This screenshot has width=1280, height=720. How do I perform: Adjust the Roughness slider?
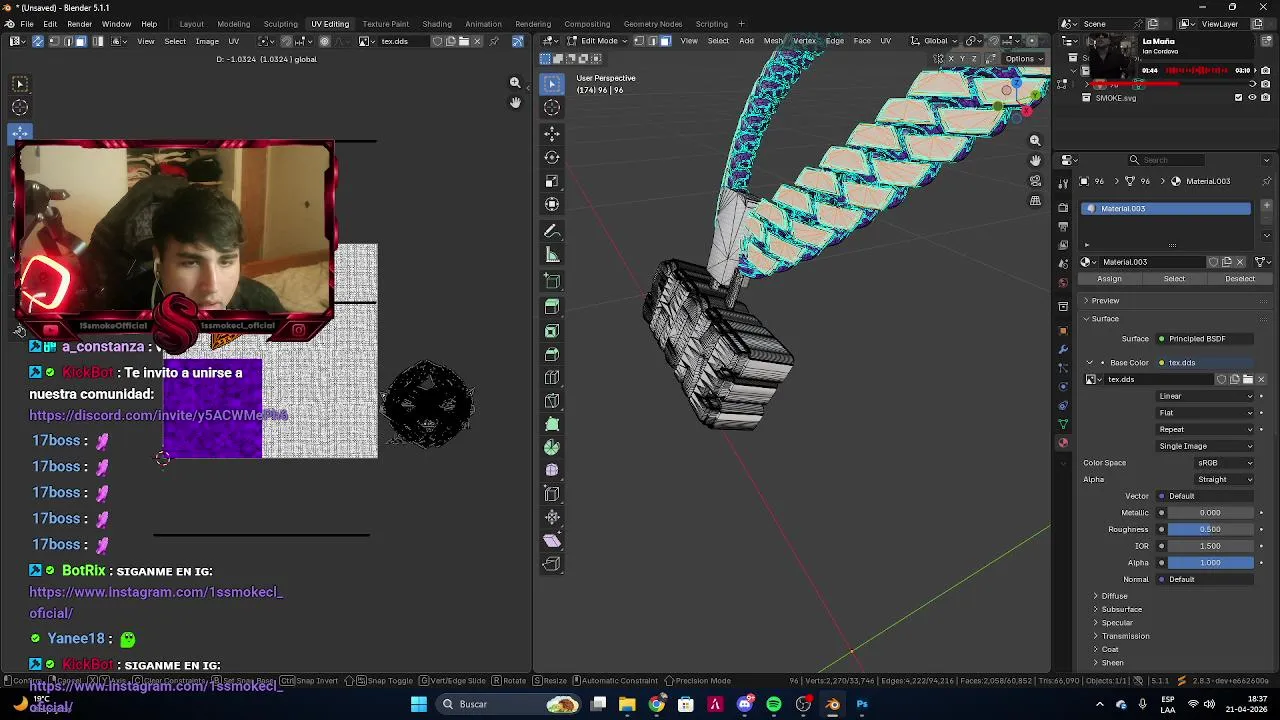point(1210,529)
